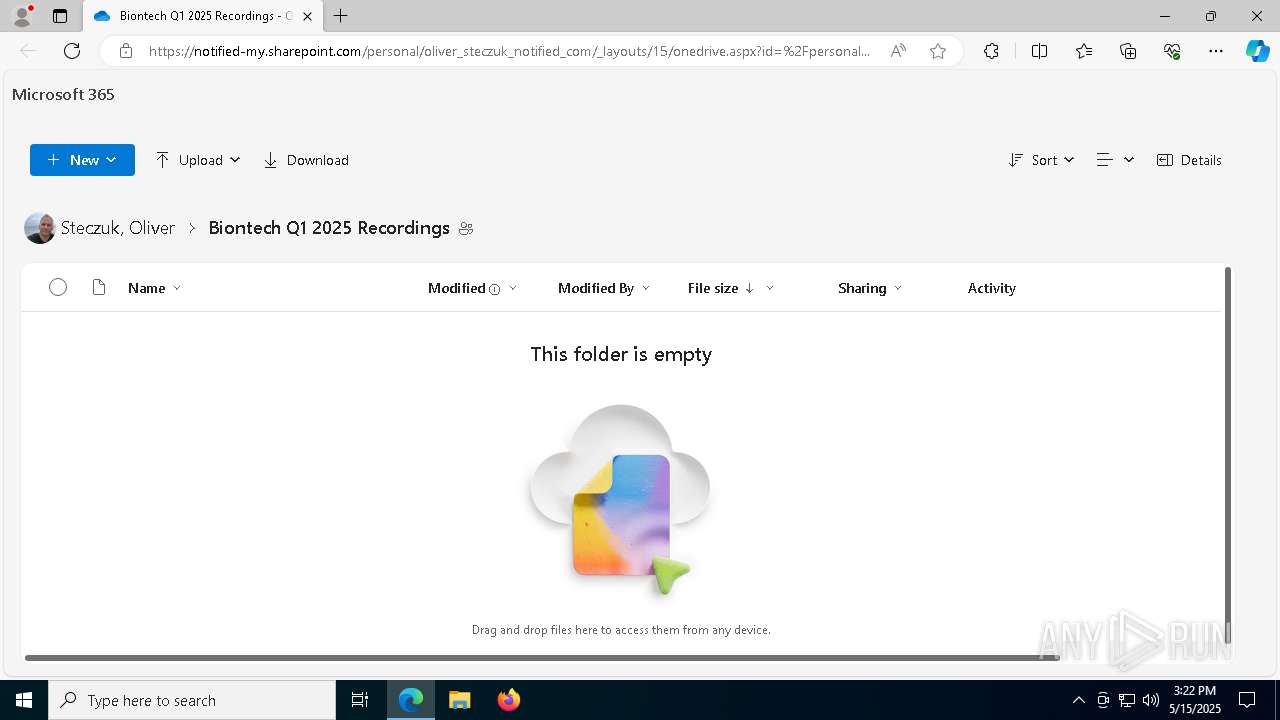Click the volume tray icon
The image size is (1280, 720).
point(1151,700)
